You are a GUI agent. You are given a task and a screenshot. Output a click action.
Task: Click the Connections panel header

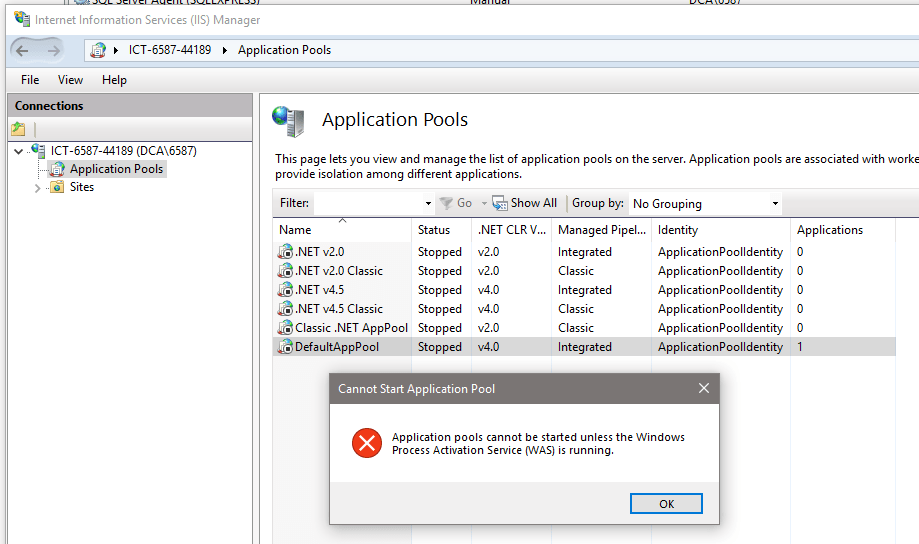pos(130,106)
